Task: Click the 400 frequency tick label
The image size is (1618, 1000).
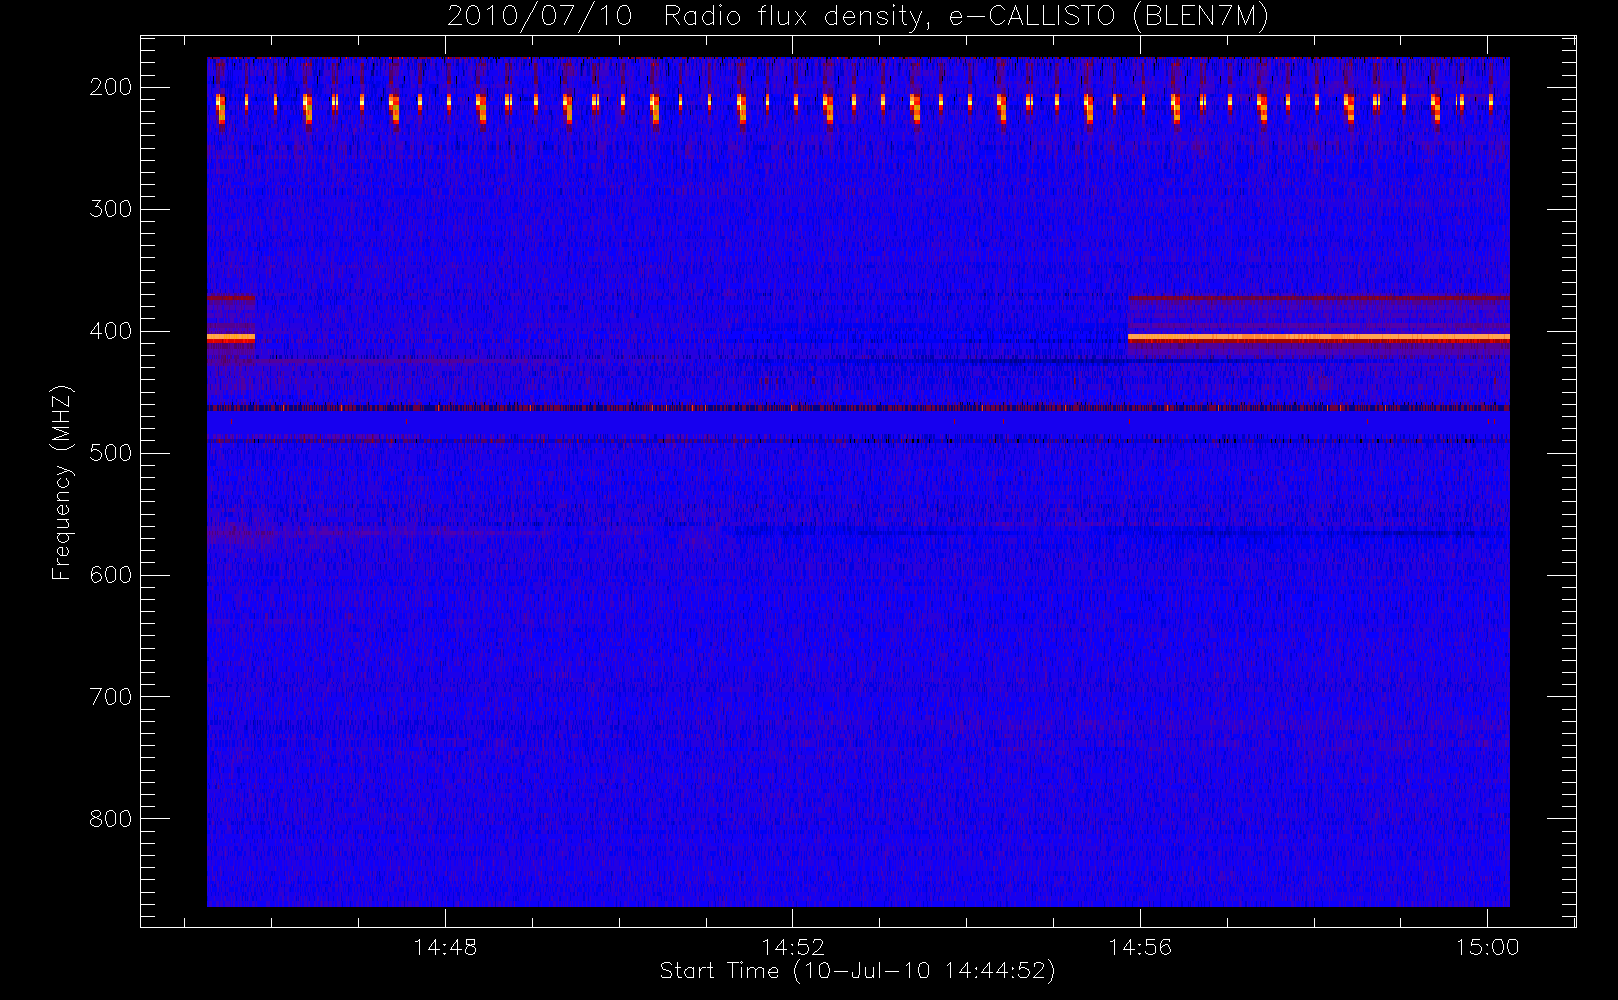Action: pos(111,331)
